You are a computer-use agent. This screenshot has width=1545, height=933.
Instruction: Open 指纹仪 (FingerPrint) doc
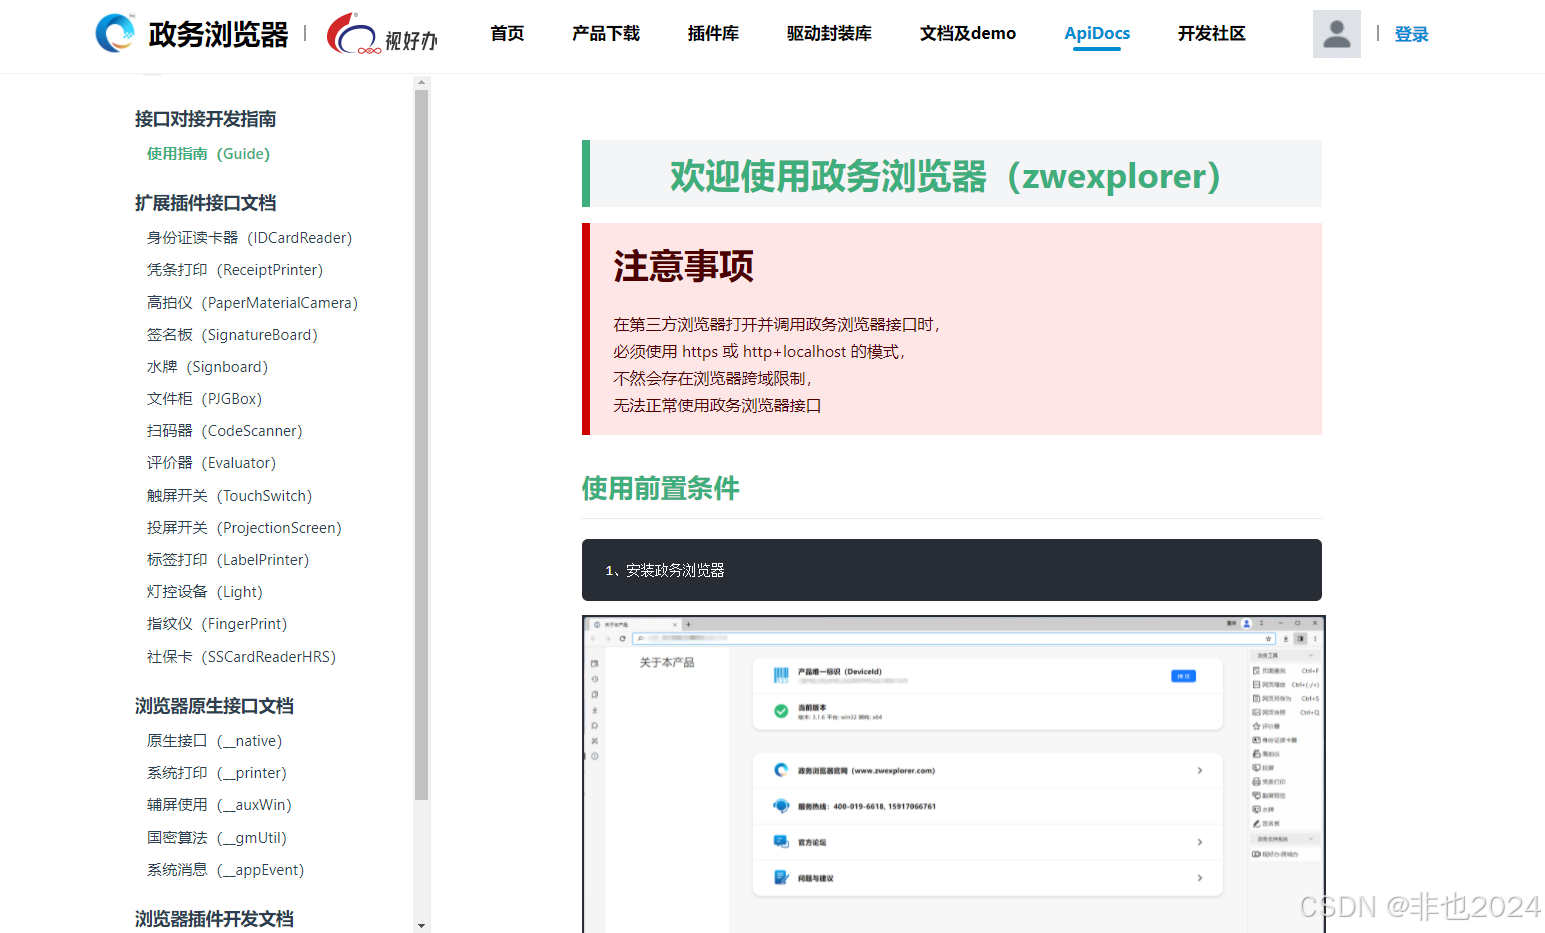point(217,624)
